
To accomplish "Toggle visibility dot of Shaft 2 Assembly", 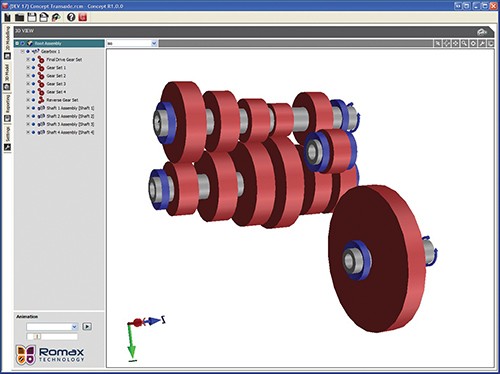I will click(33, 116).
